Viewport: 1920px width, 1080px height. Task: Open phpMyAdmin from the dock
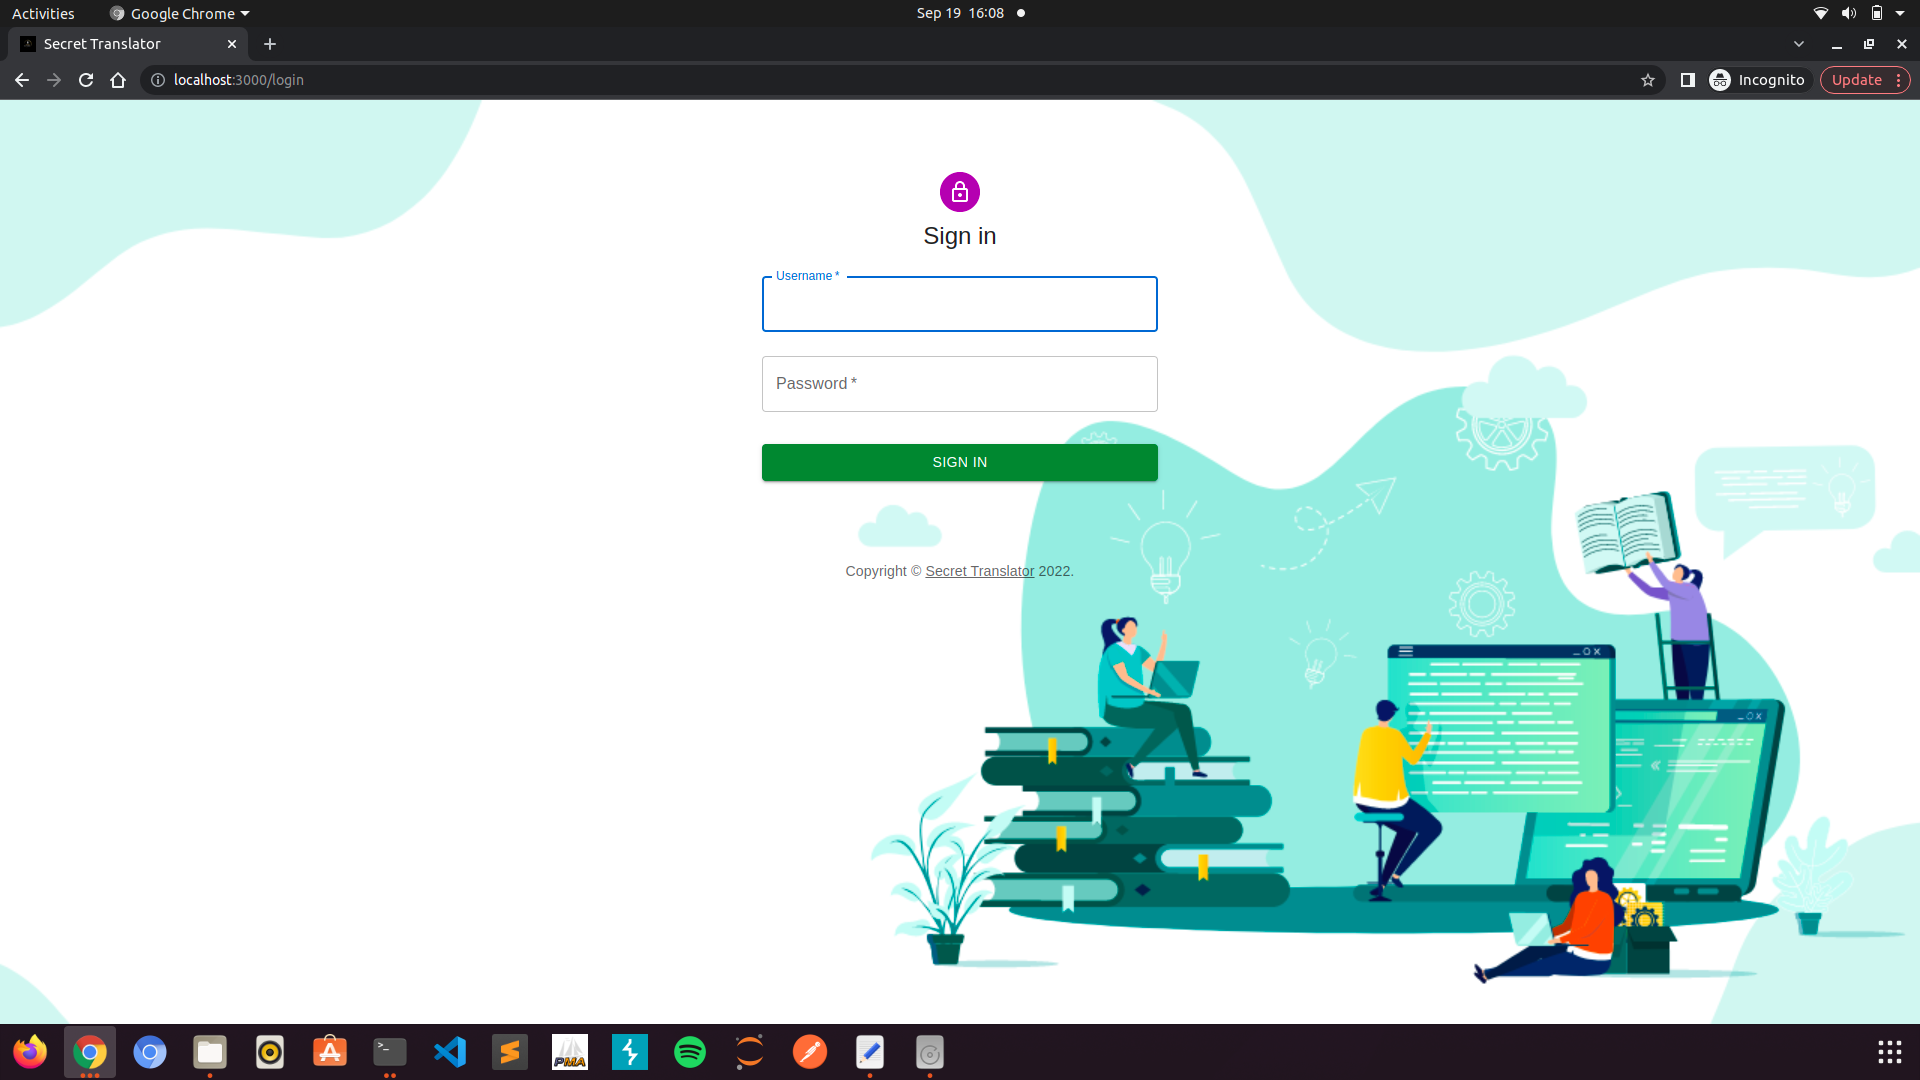(x=570, y=1052)
